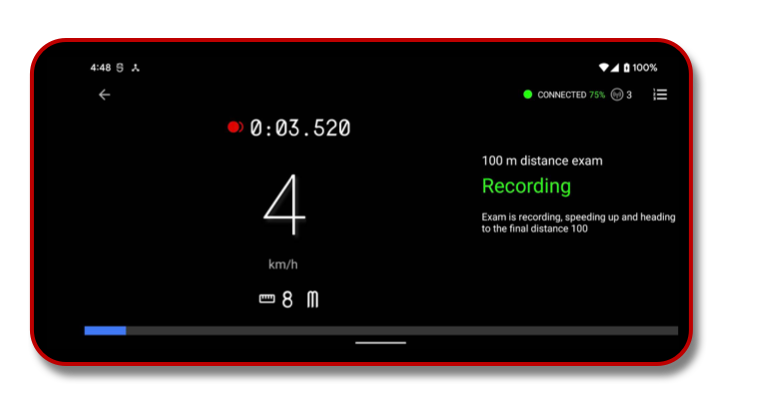
Task: Tap the bottom navigation gesture handle
Action: click(381, 343)
